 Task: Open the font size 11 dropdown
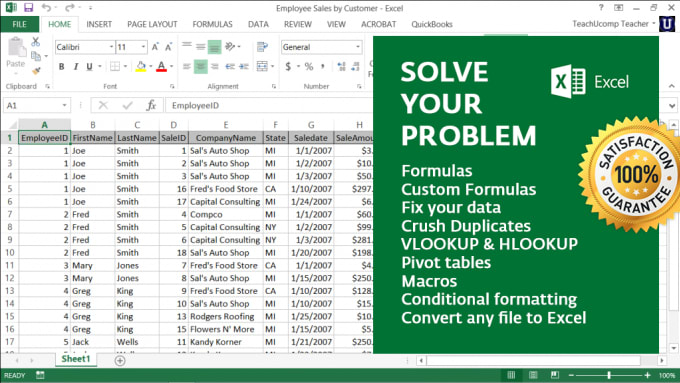tap(143, 46)
